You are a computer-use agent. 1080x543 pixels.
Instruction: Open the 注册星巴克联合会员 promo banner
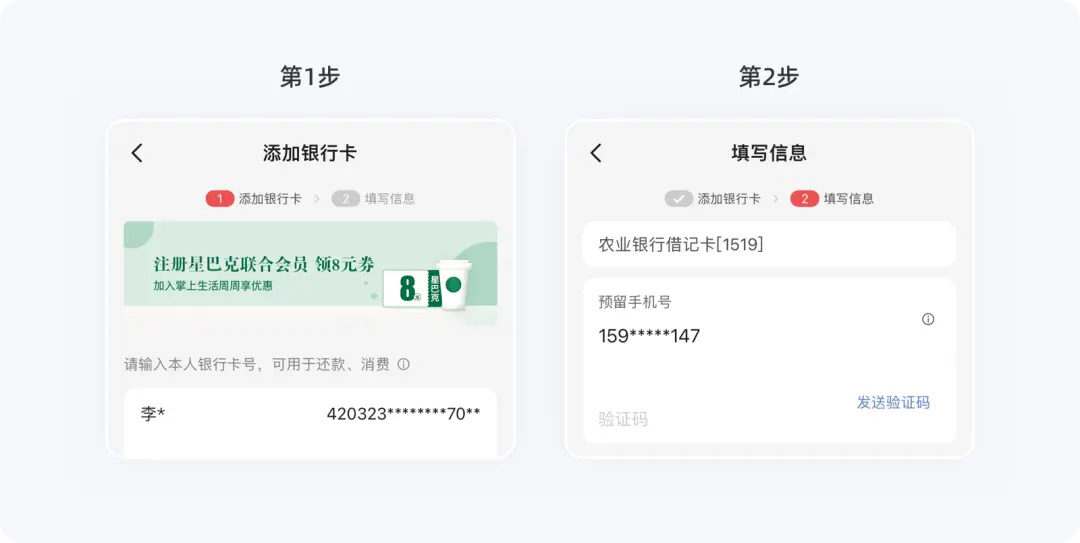pos(311,264)
